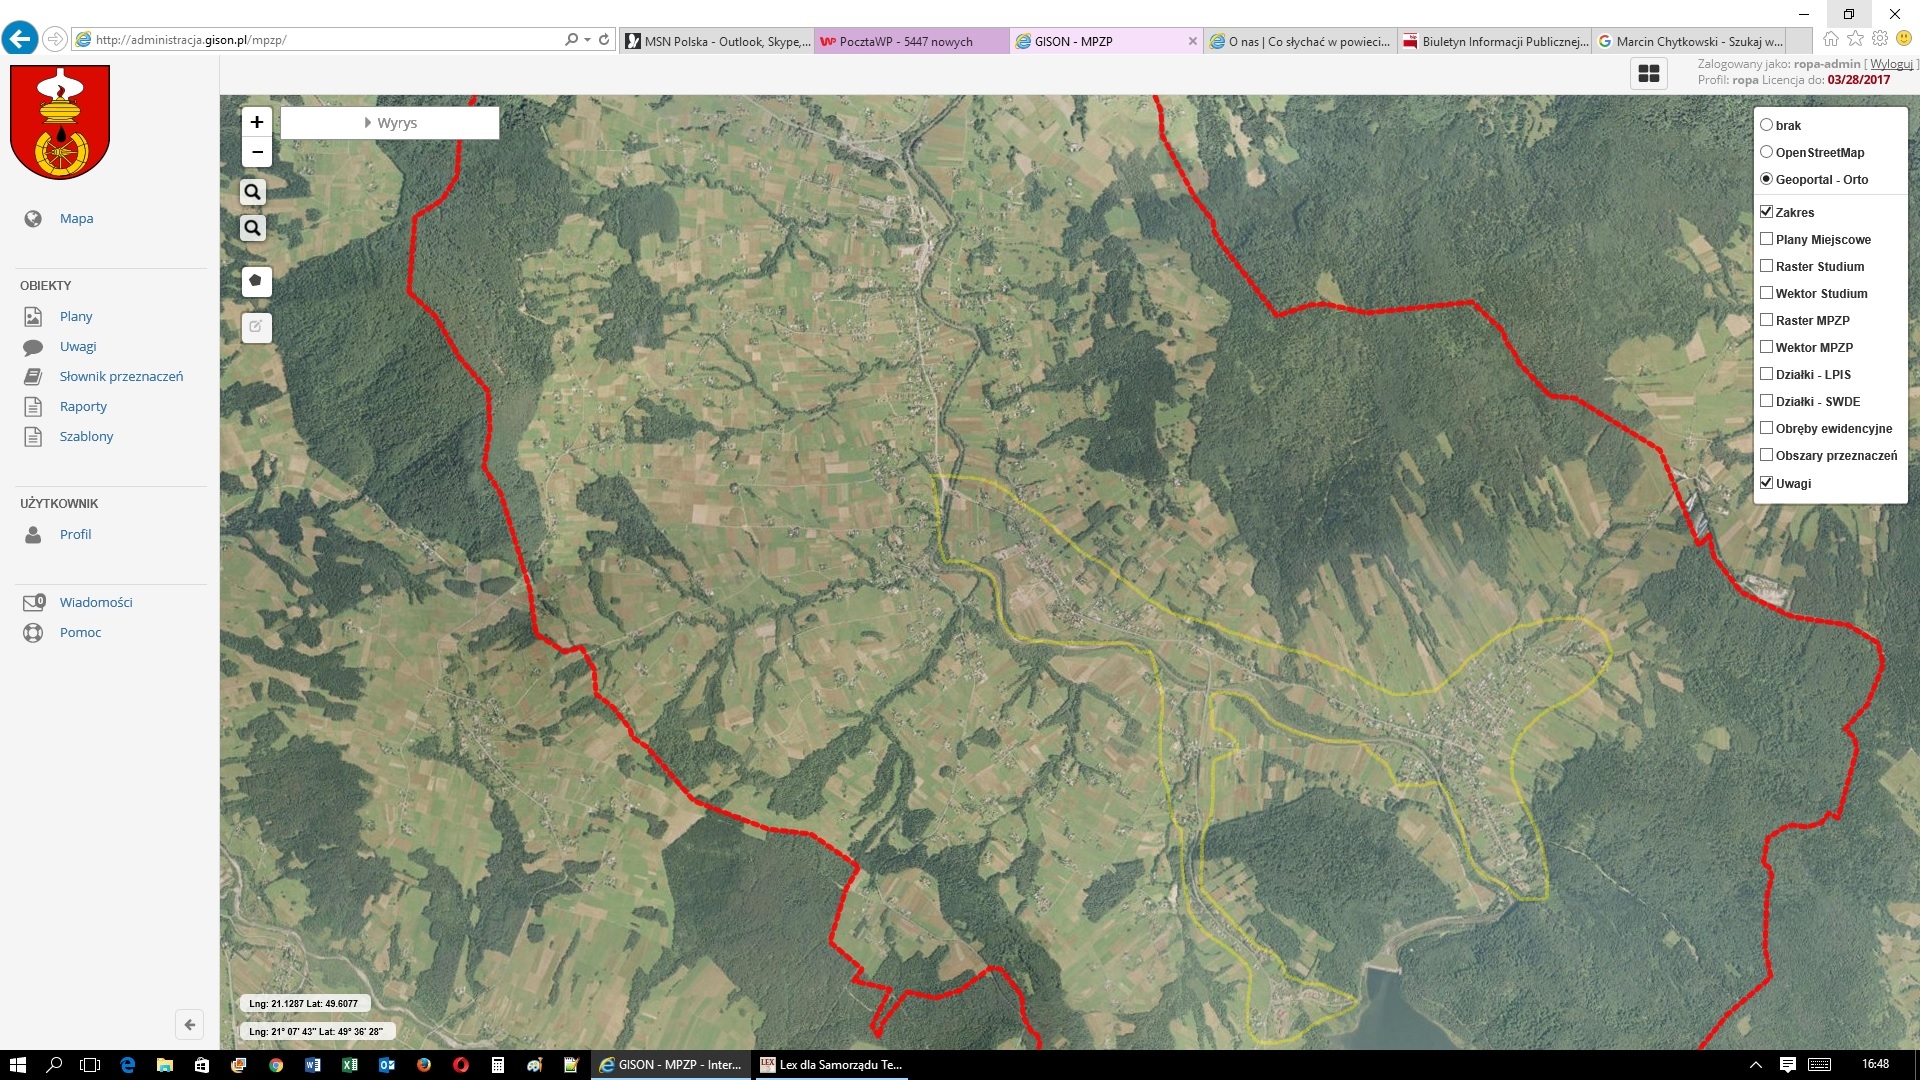
Task: Switch to Marcin Chytkowski Google tab
Action: click(1689, 41)
